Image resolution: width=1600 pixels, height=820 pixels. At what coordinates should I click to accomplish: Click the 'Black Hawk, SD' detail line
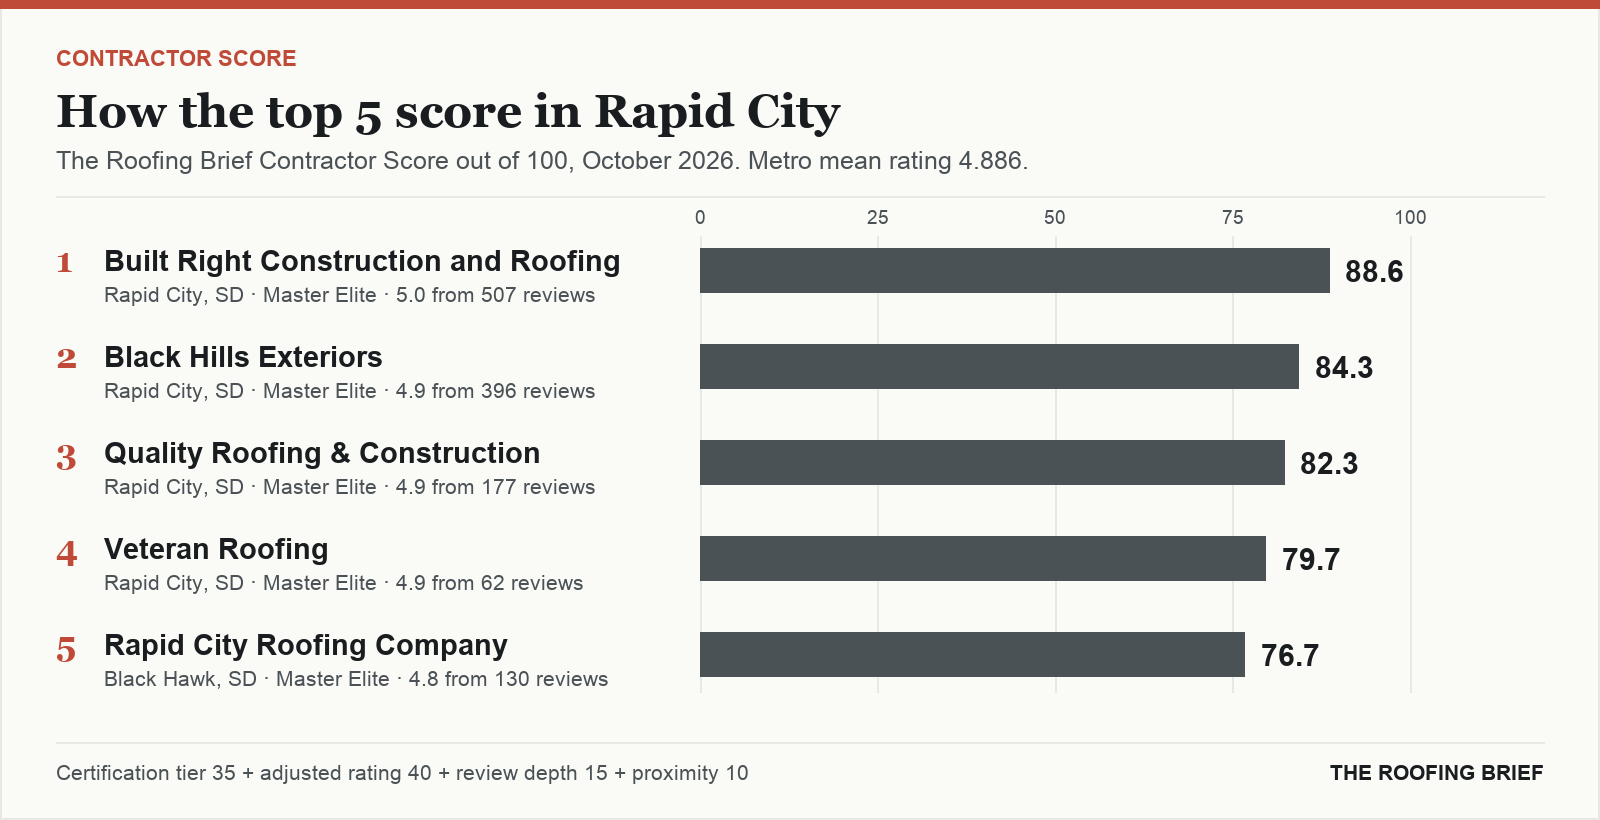[x=356, y=679]
